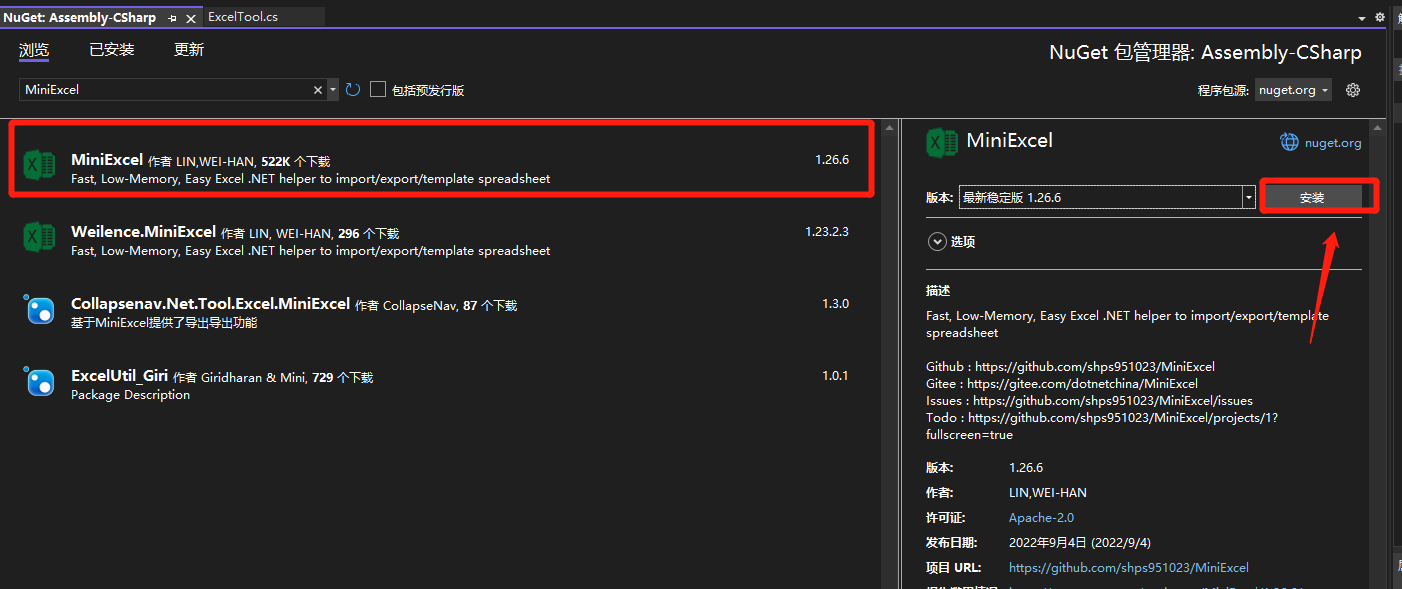The height and width of the screenshot is (589, 1402).
Task: Switch to the 已安装 view
Action: [110, 49]
